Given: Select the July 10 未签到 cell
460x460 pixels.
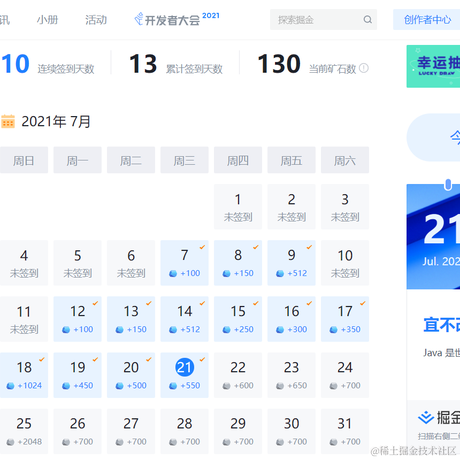Looking at the screenshot, I should click(345, 263).
